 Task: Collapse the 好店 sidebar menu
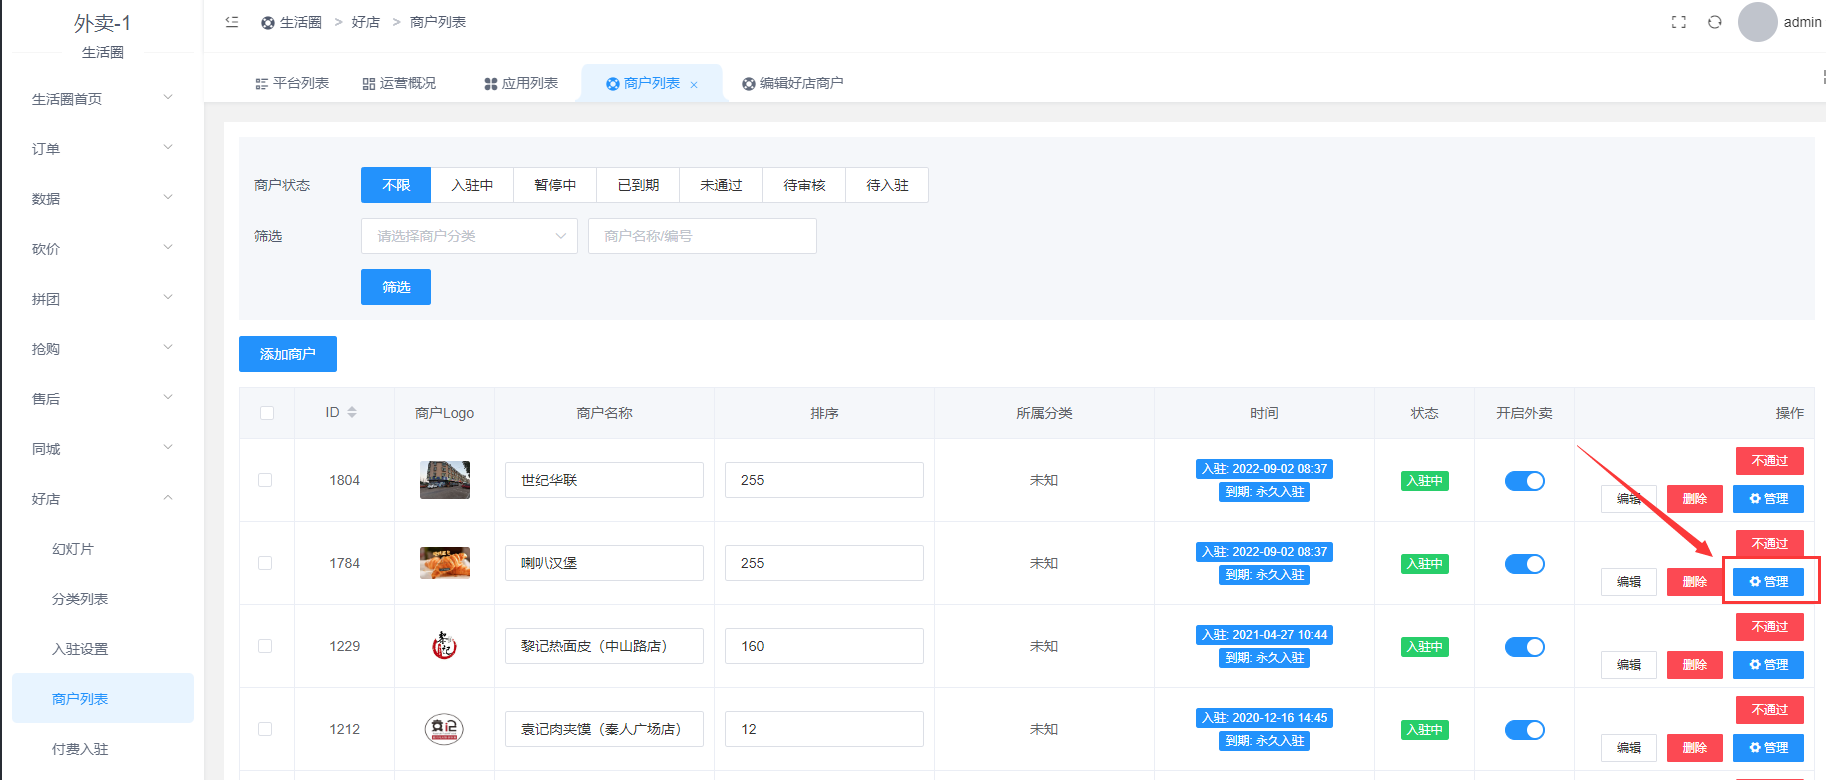click(x=100, y=499)
